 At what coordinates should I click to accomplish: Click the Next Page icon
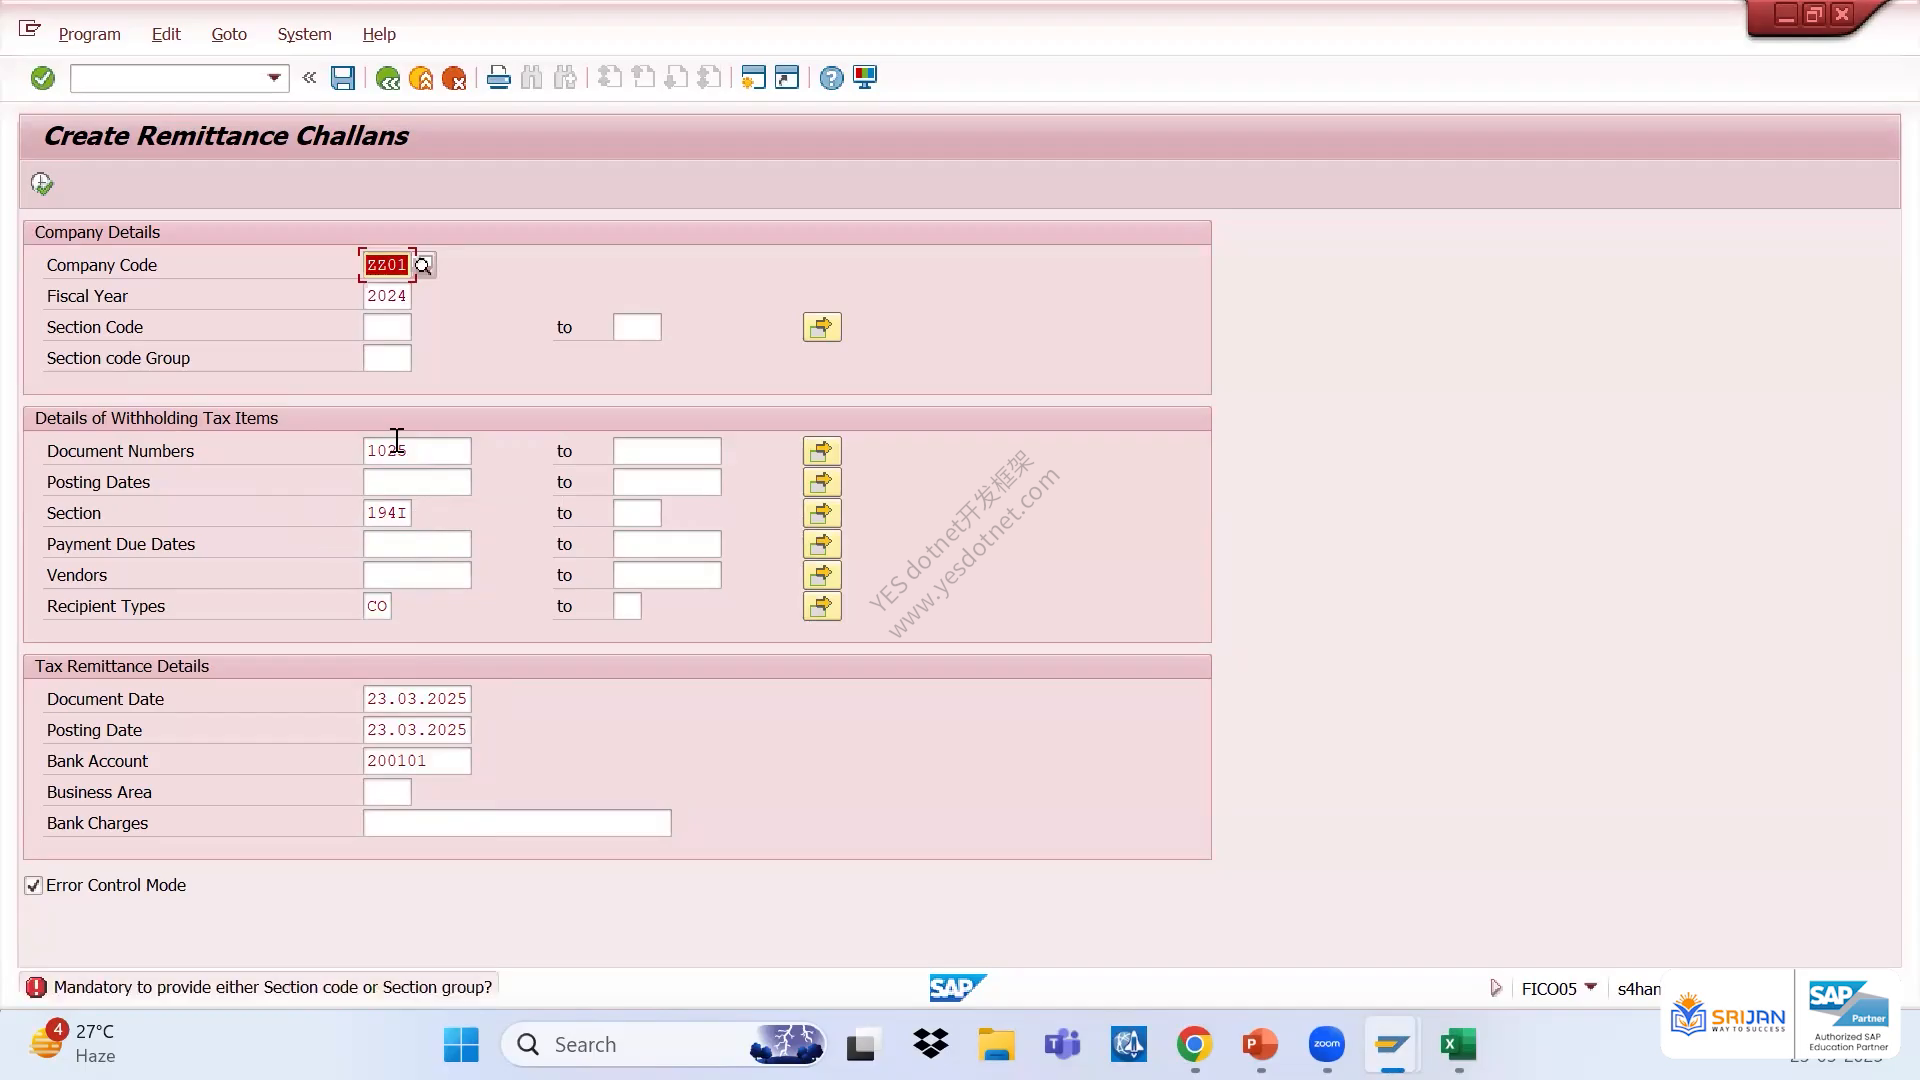point(676,78)
